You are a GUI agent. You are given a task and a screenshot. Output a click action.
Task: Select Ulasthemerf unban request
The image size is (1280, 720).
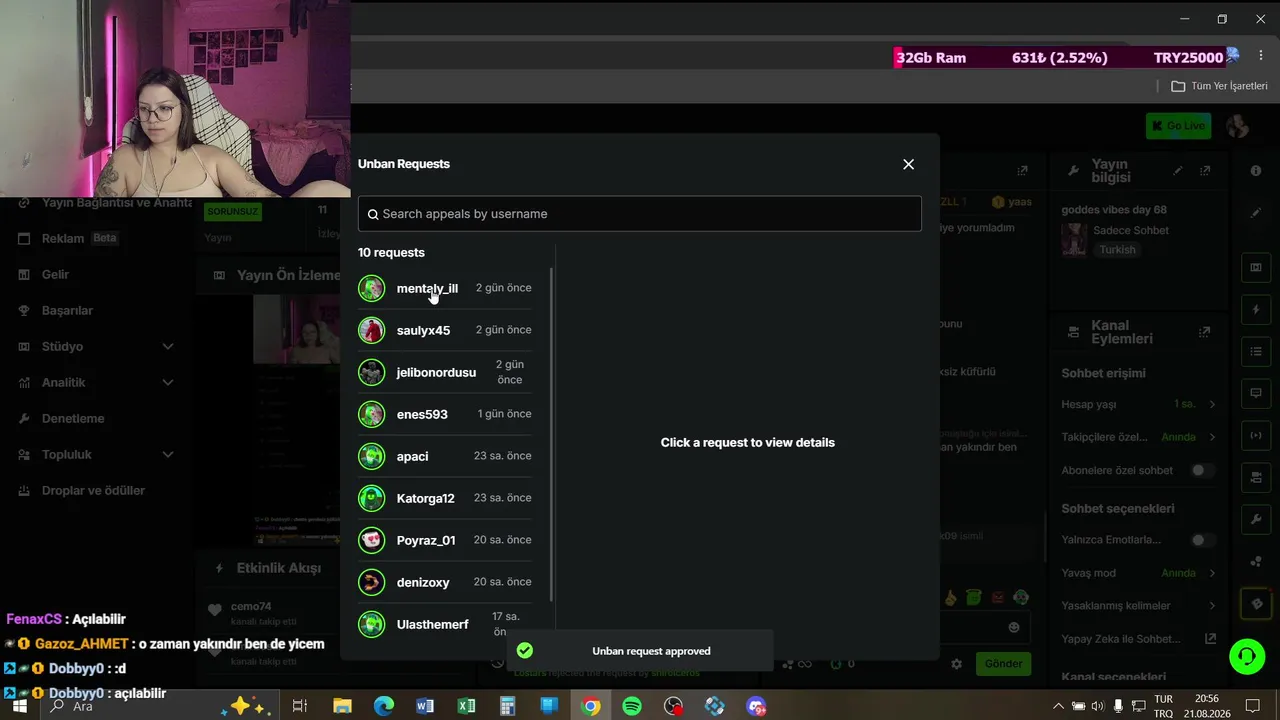click(x=445, y=624)
